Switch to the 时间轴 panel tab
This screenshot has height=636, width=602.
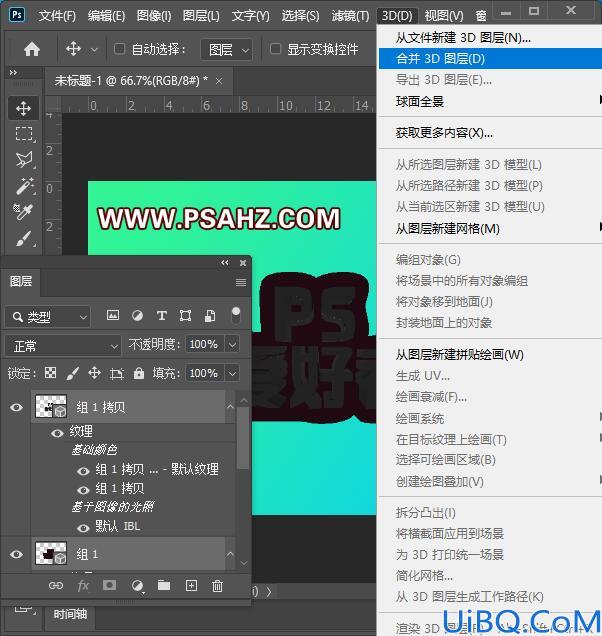[70, 614]
